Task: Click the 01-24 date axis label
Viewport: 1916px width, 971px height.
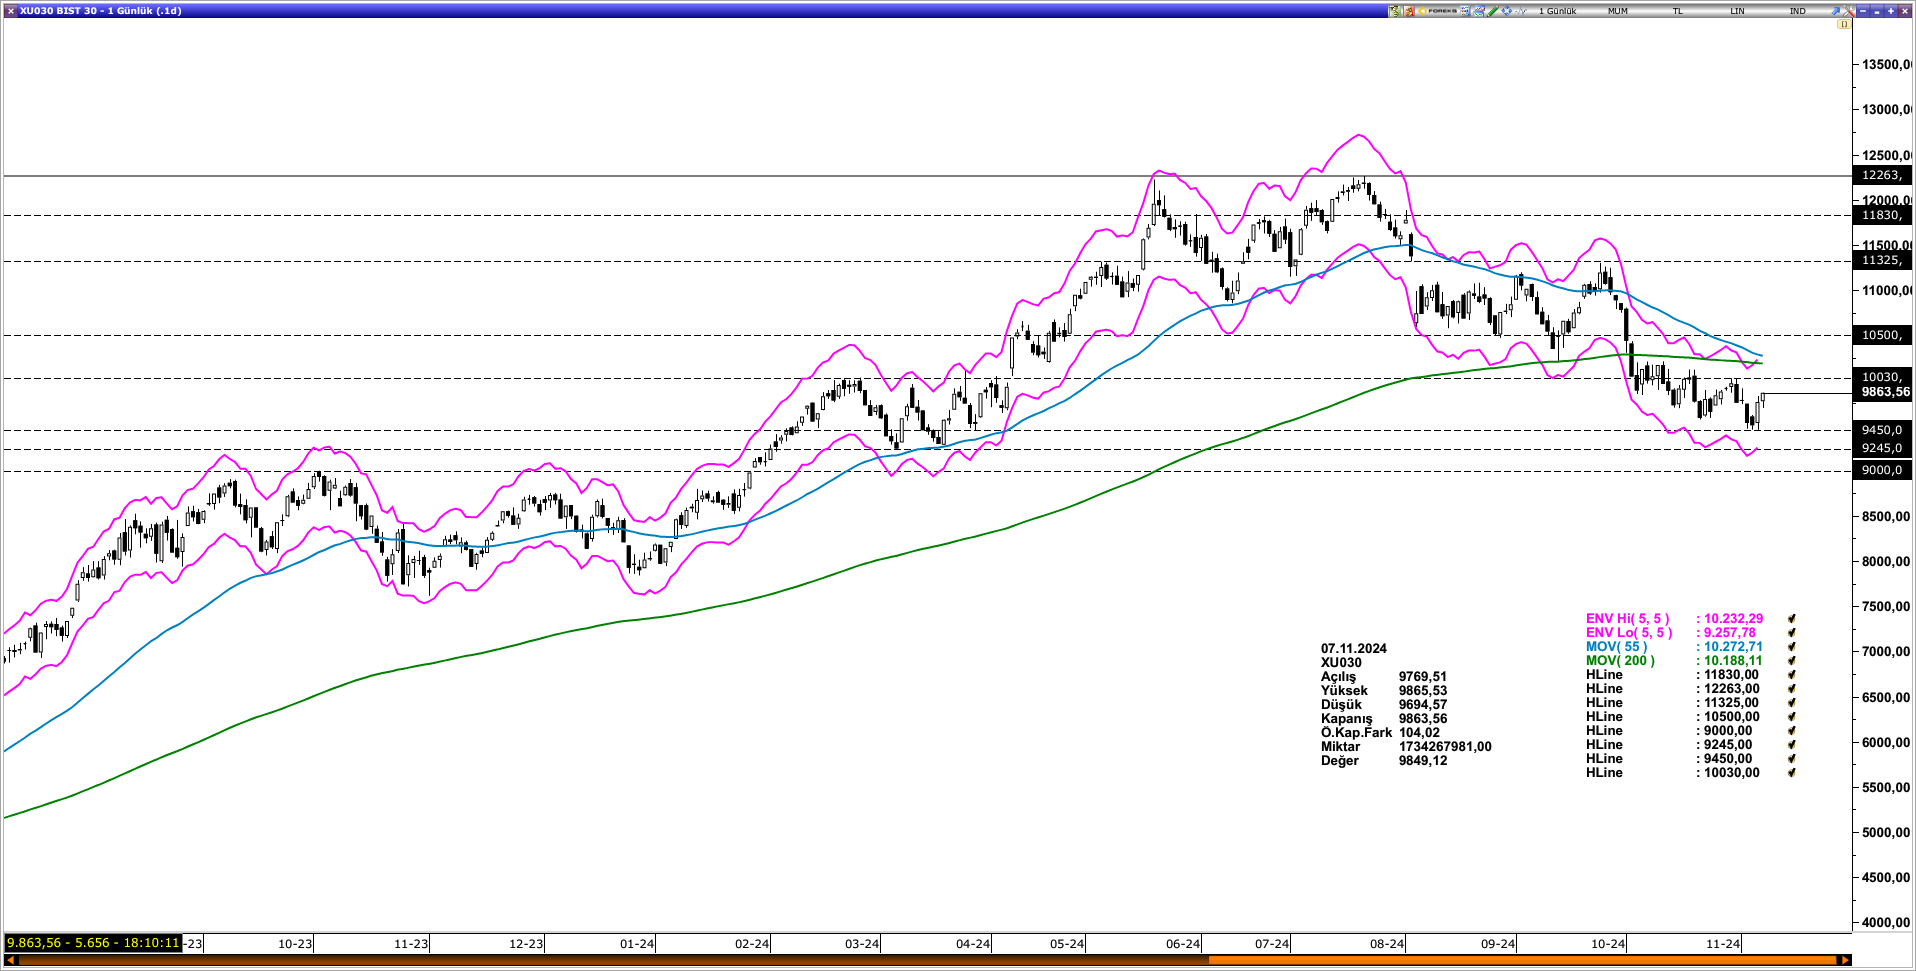Action: (x=637, y=944)
